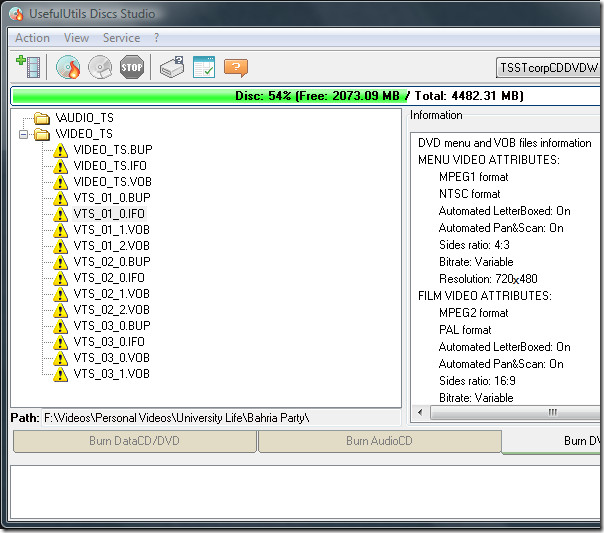
Task: Click warning icon beside VTS_01_0.IFO
Action: pyautogui.click(x=60, y=214)
